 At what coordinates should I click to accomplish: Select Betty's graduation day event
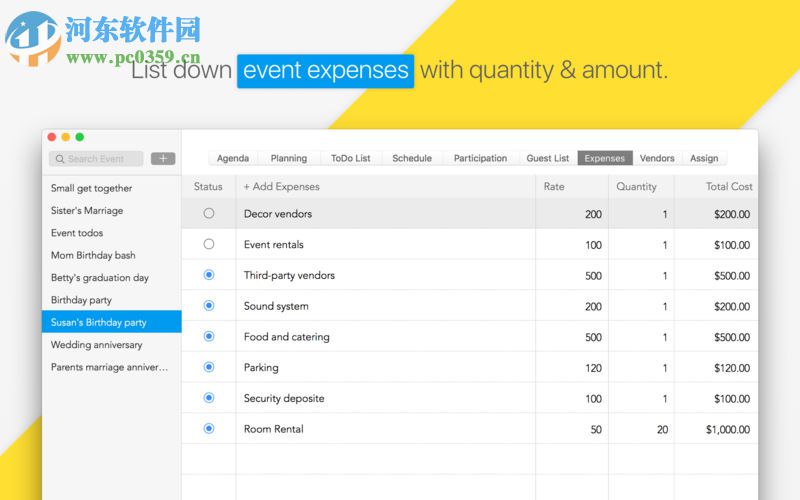[112, 278]
